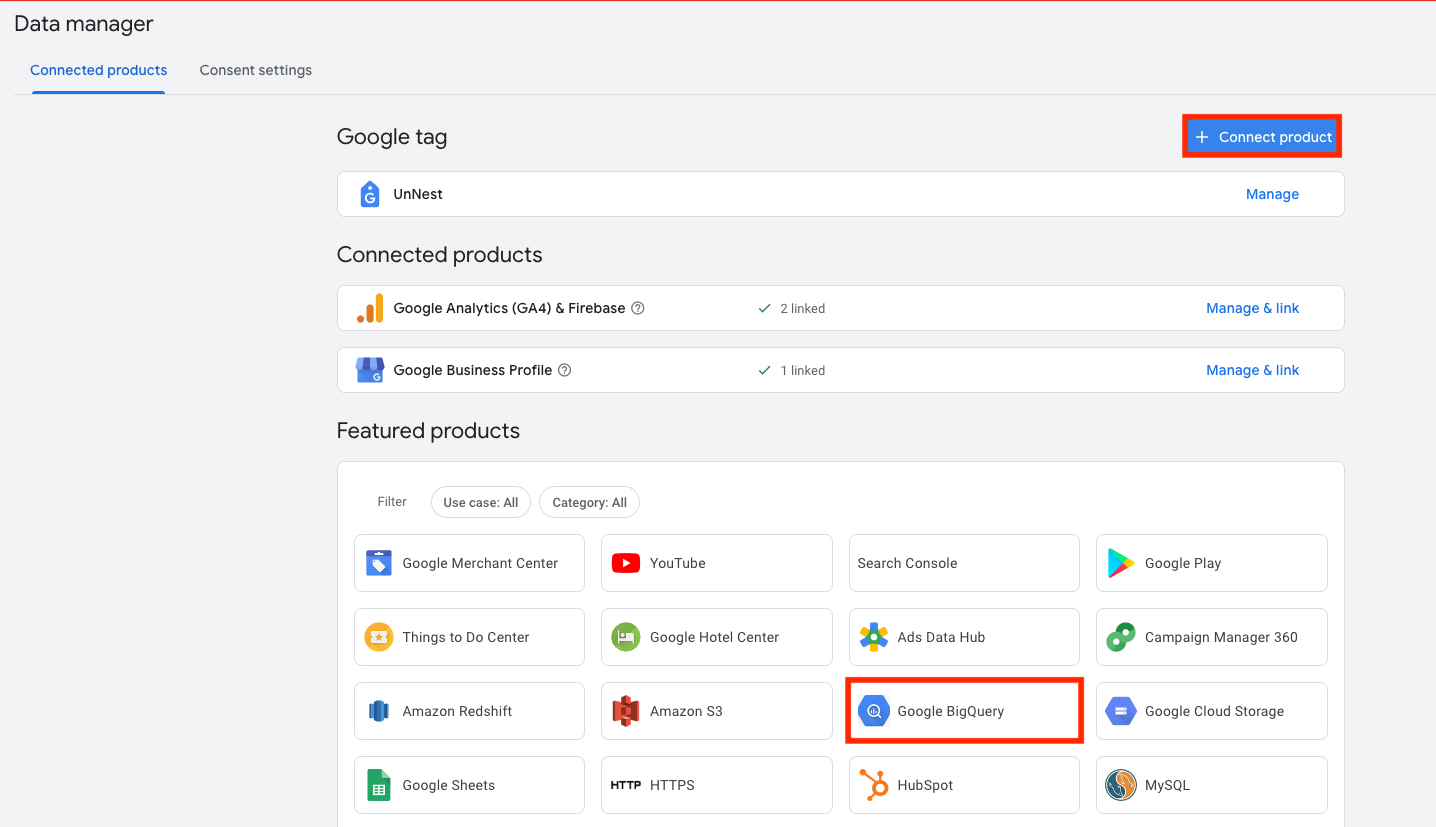The width and height of the screenshot is (1436, 827).
Task: Click the Amazon Redshift icon
Action: tap(378, 711)
